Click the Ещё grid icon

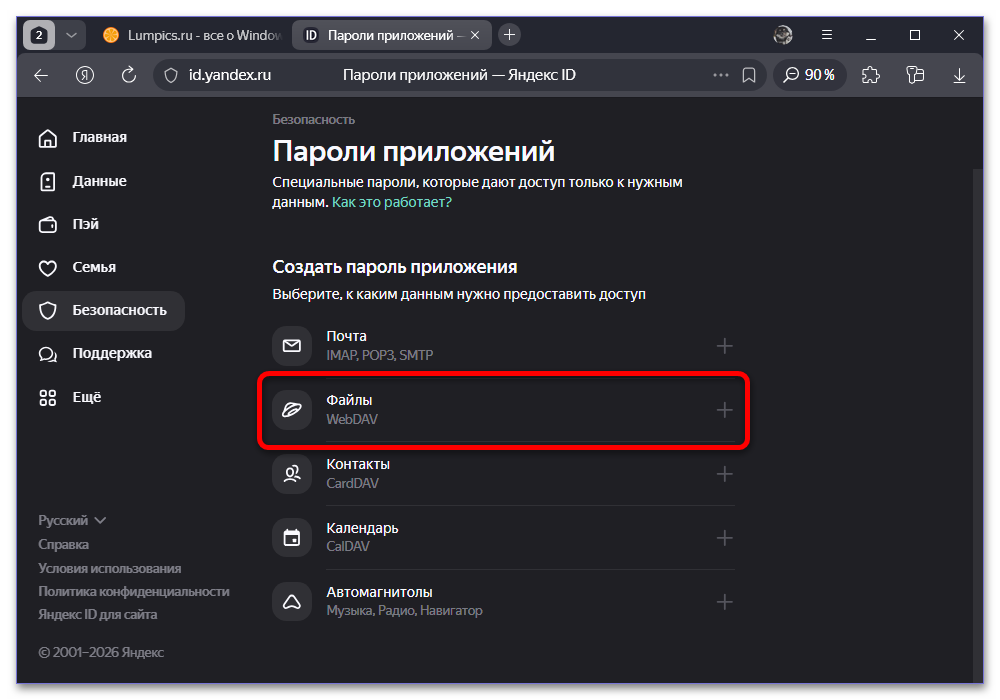click(x=48, y=398)
